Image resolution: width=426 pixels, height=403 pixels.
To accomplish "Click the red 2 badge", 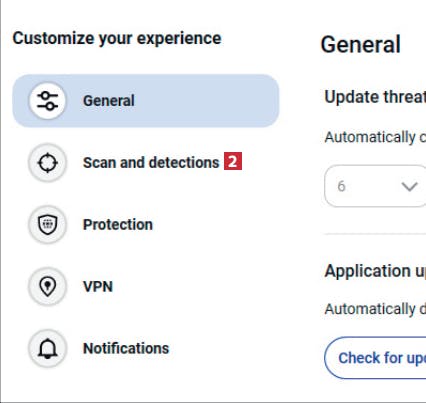I will pyautogui.click(x=233, y=161).
